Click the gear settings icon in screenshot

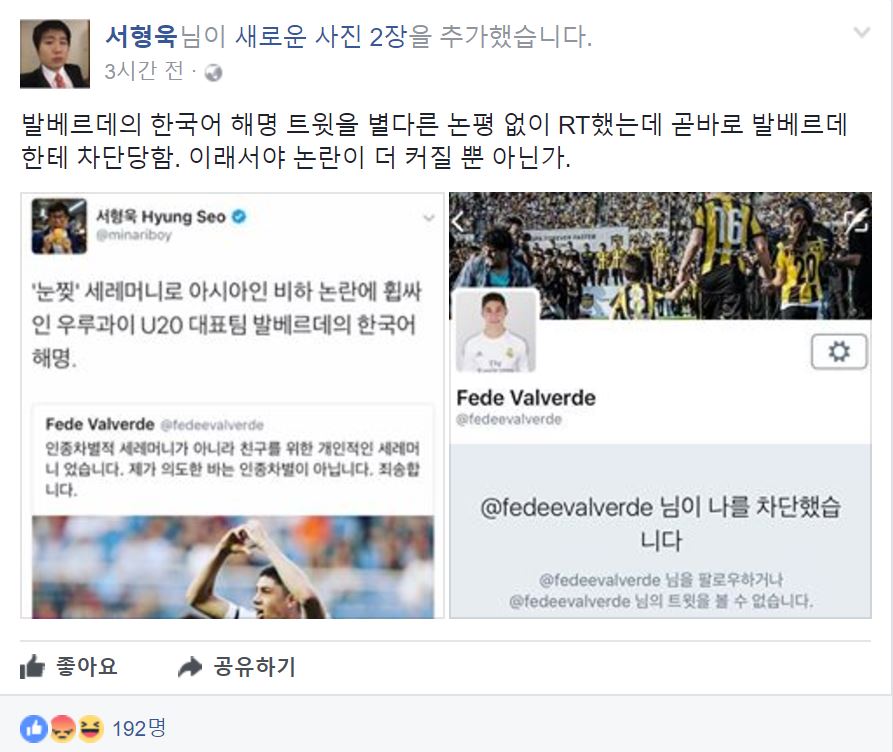839,352
